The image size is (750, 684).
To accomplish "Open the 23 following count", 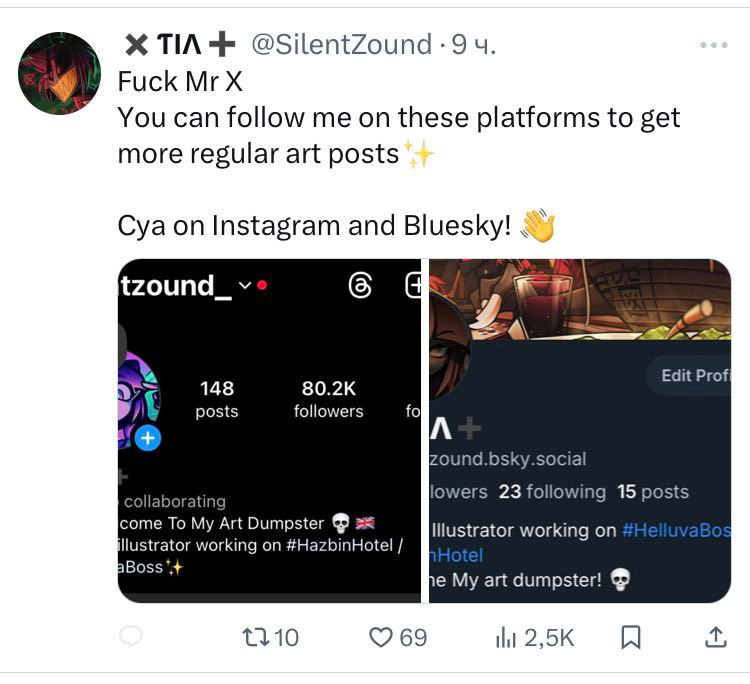I will (x=552, y=491).
